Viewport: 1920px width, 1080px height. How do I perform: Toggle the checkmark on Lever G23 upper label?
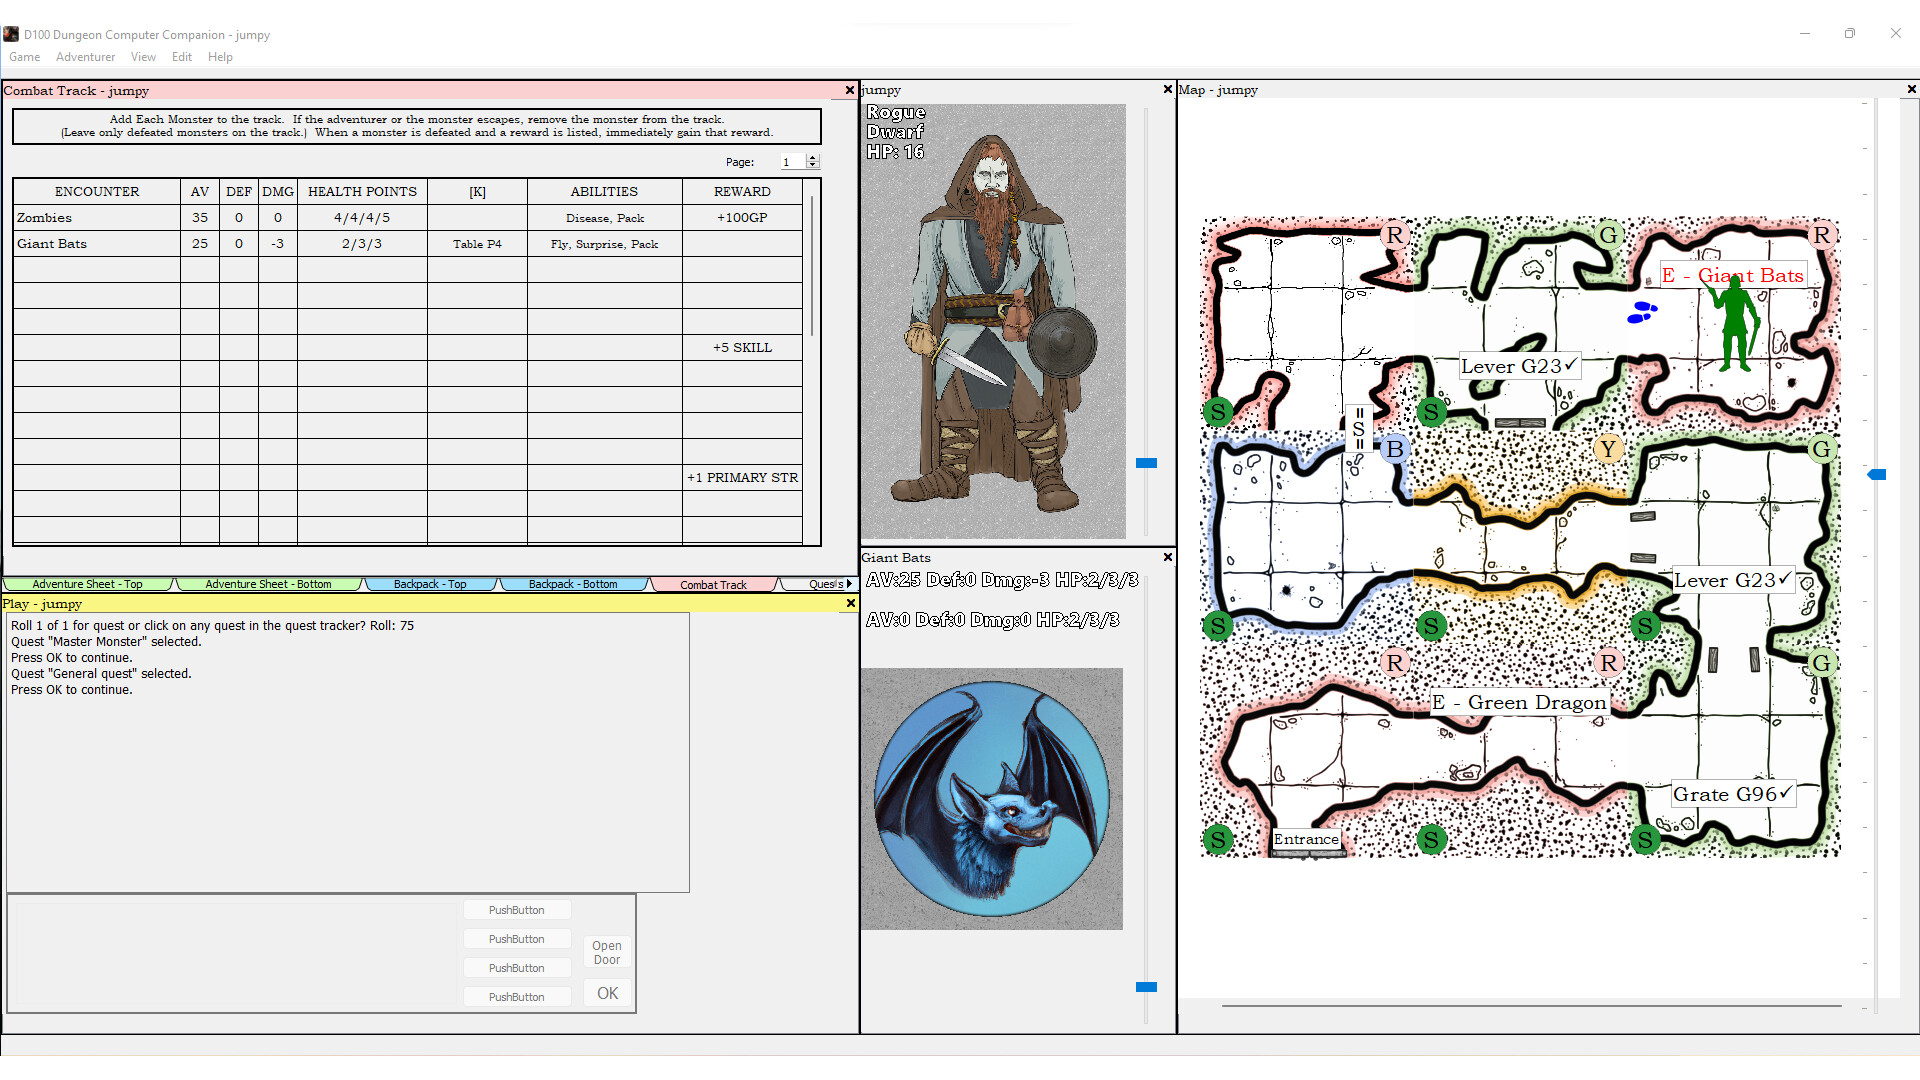click(1570, 366)
